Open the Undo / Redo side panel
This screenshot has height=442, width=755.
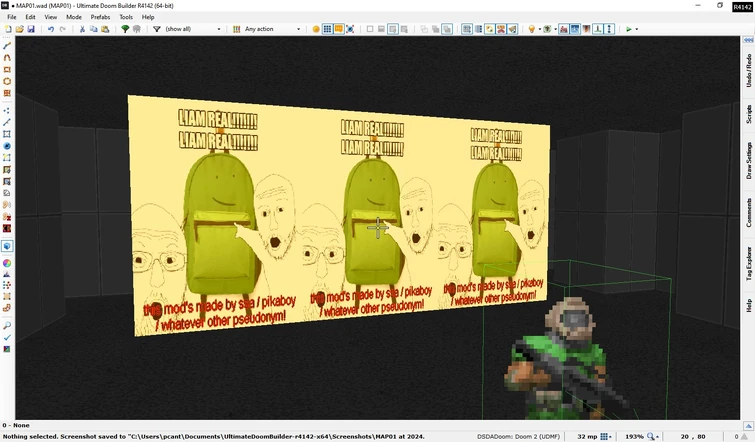(x=748, y=69)
